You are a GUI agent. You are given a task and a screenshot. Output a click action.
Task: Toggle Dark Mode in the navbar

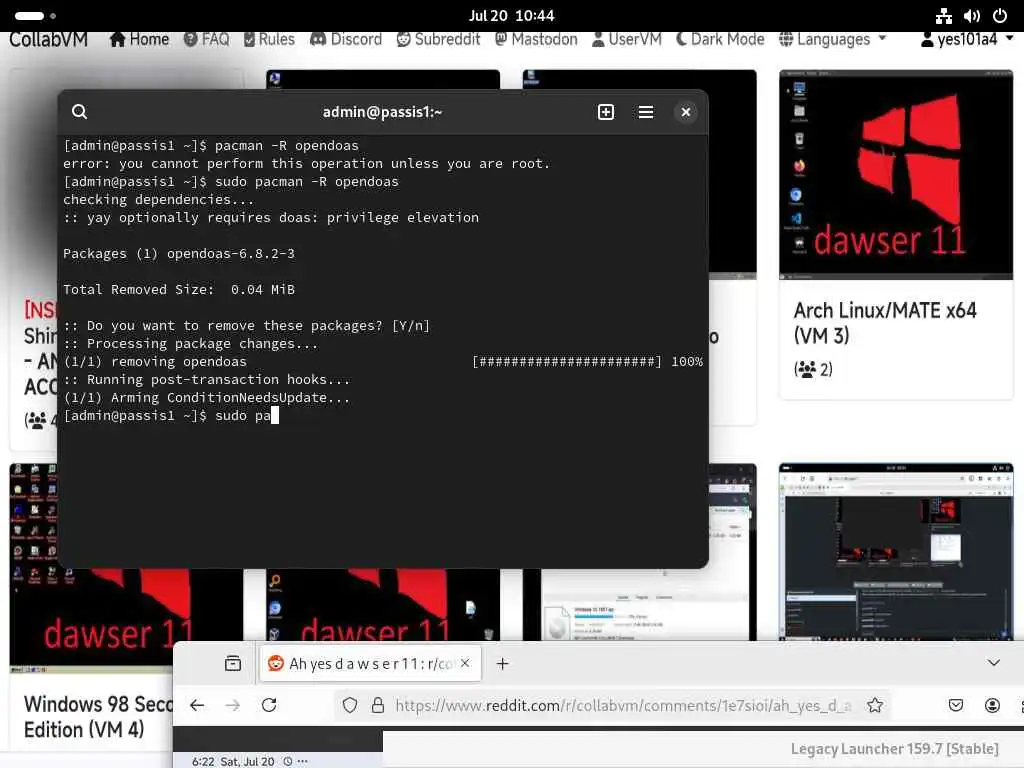tap(720, 39)
